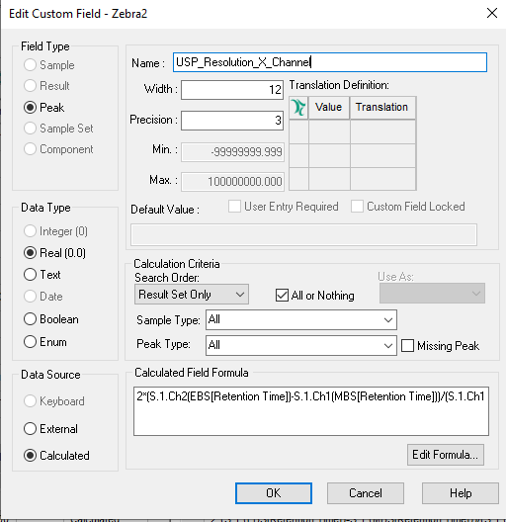This screenshot has height=522, width=506.
Task: Toggle the All or Nothing checkbox
Action: (282, 295)
